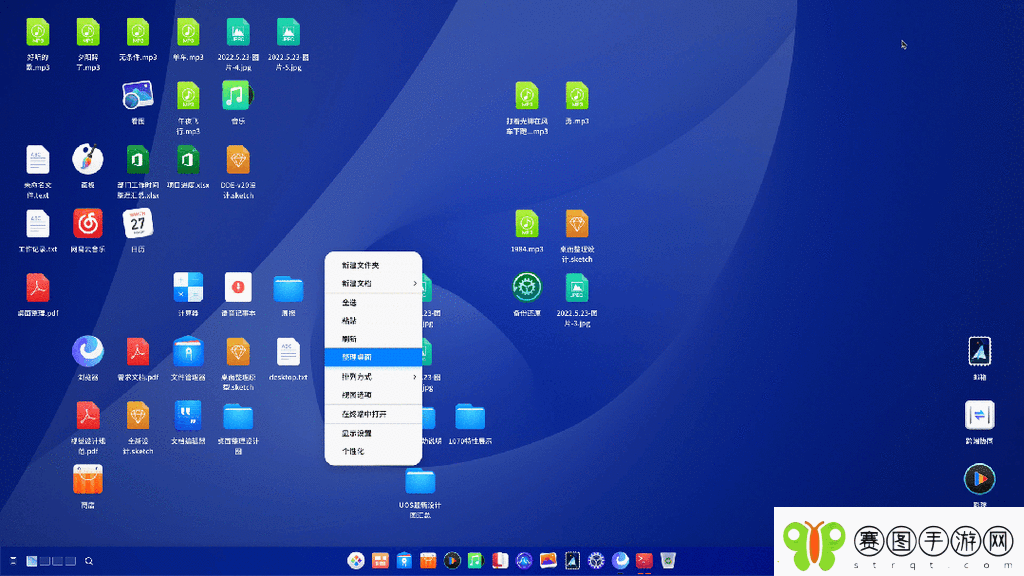Open the 桌面整理设计图 folder
Screen dimensions: 1024x576
(238, 417)
